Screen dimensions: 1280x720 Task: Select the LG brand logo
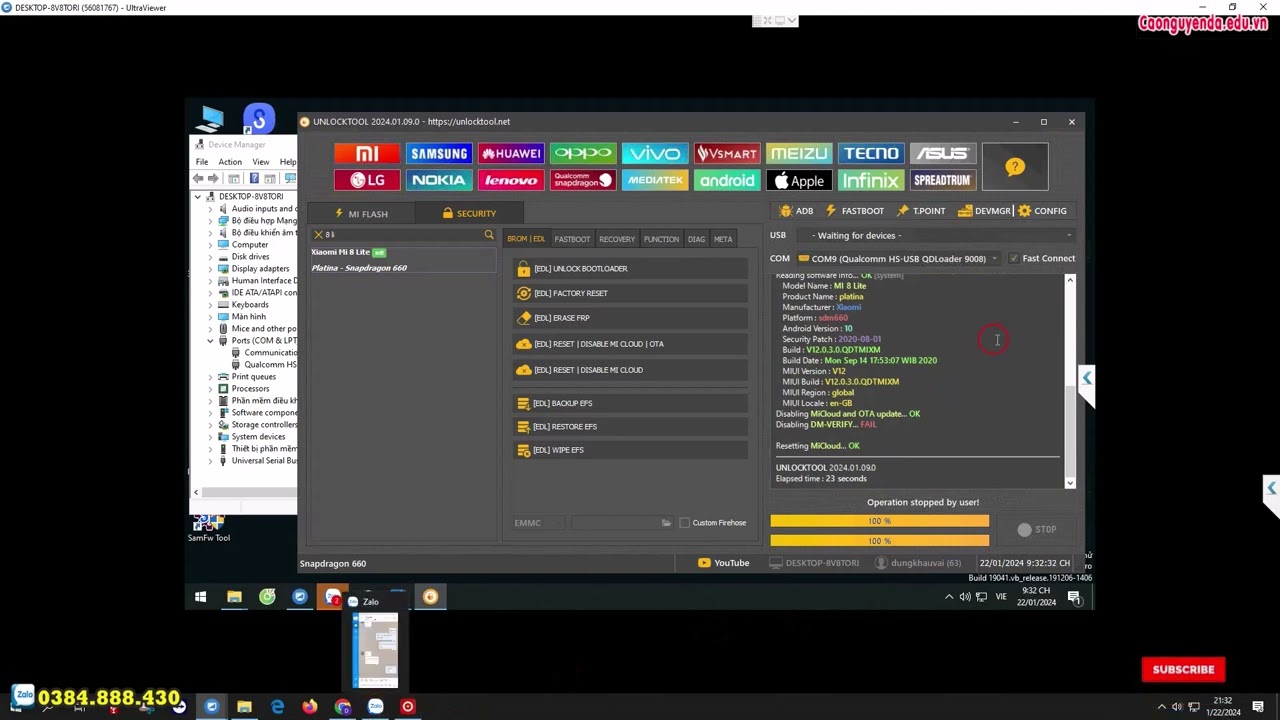pos(367,180)
